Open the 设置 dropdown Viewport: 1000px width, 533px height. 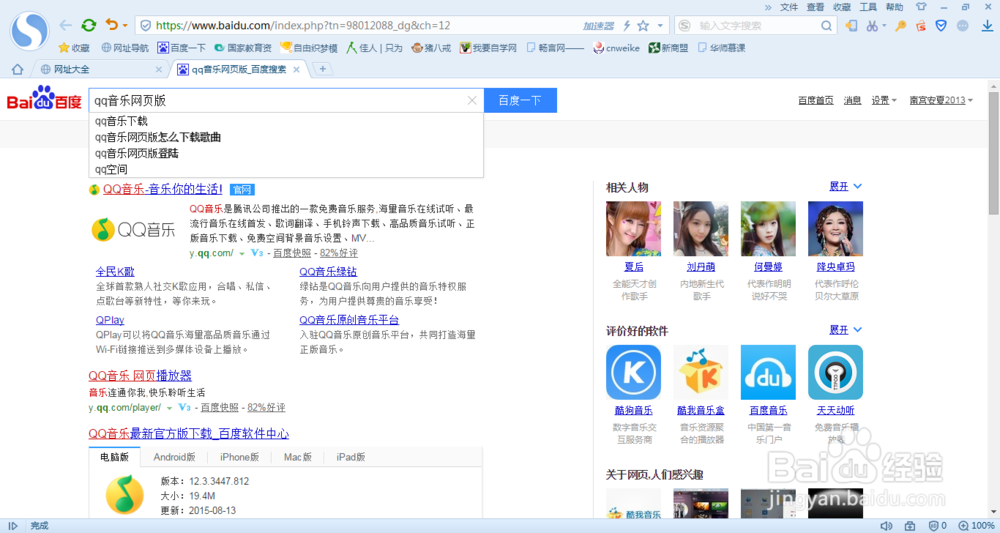click(x=884, y=101)
